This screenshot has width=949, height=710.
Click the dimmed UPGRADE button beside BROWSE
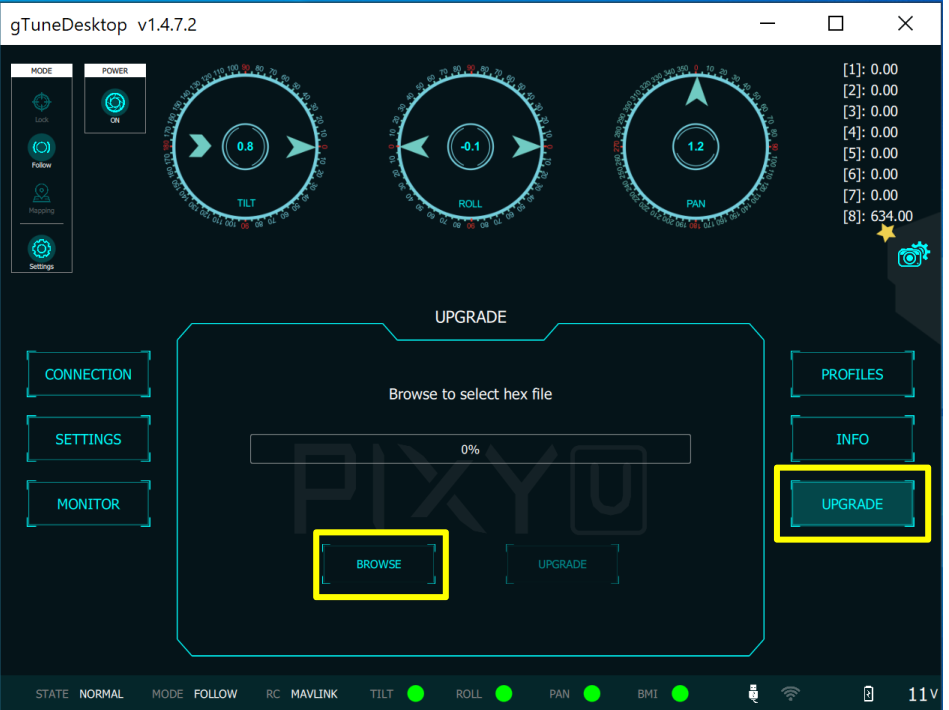pos(562,564)
